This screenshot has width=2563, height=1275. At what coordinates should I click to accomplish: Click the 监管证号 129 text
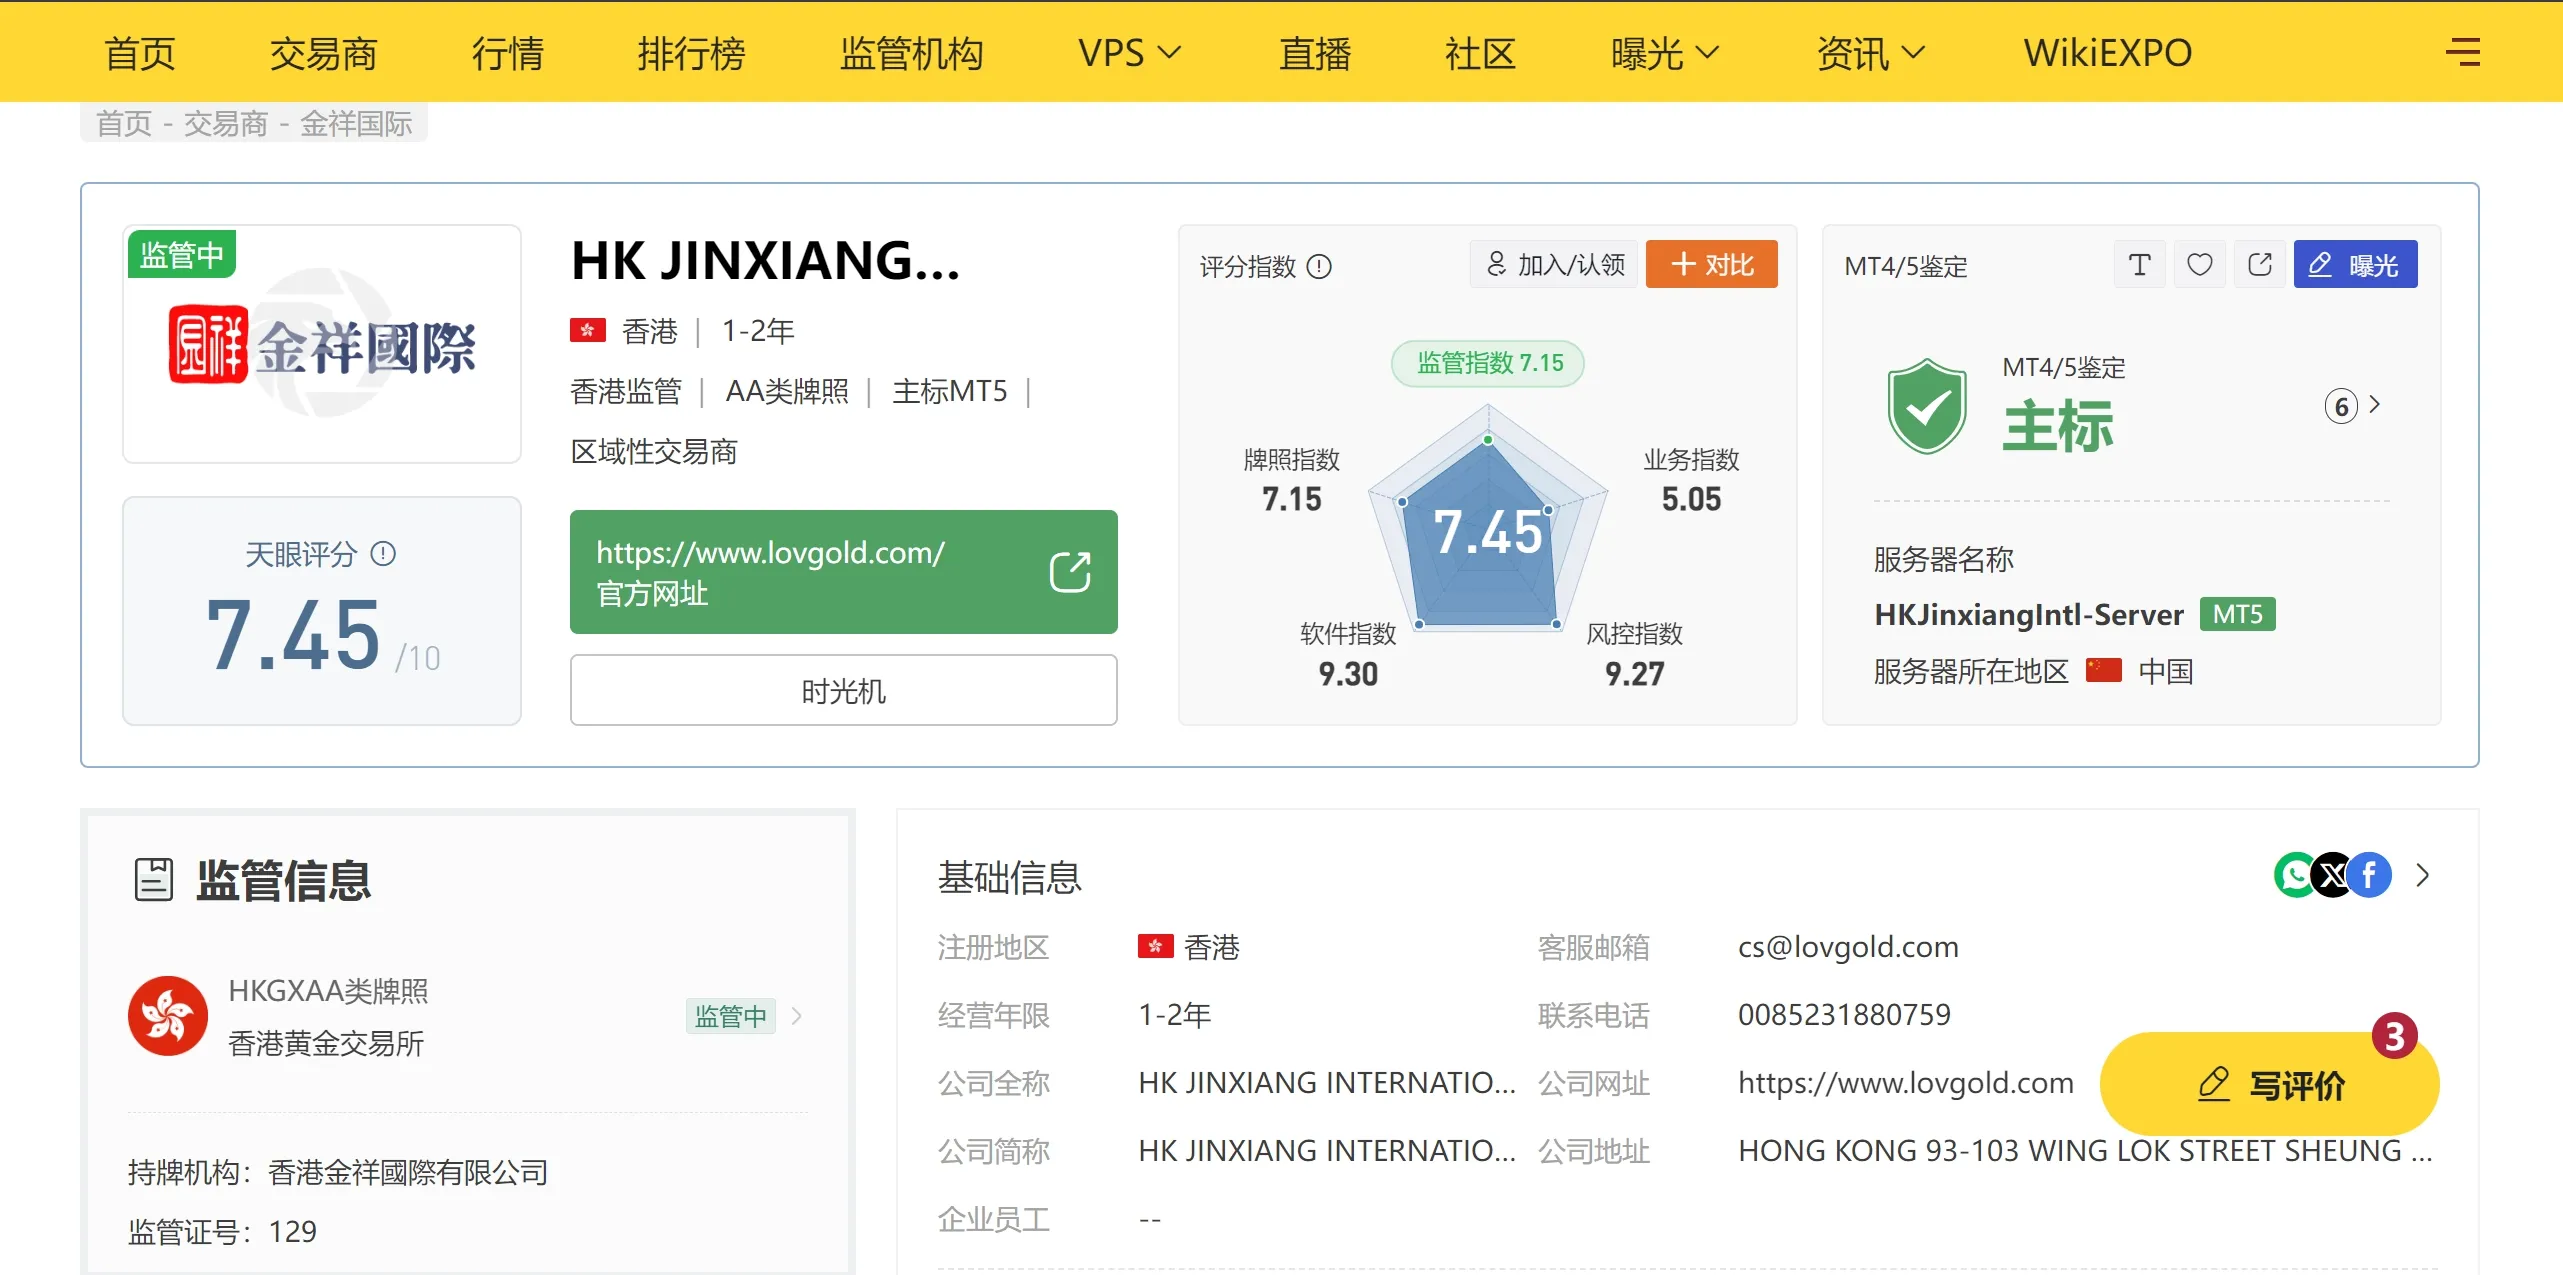pos(222,1231)
